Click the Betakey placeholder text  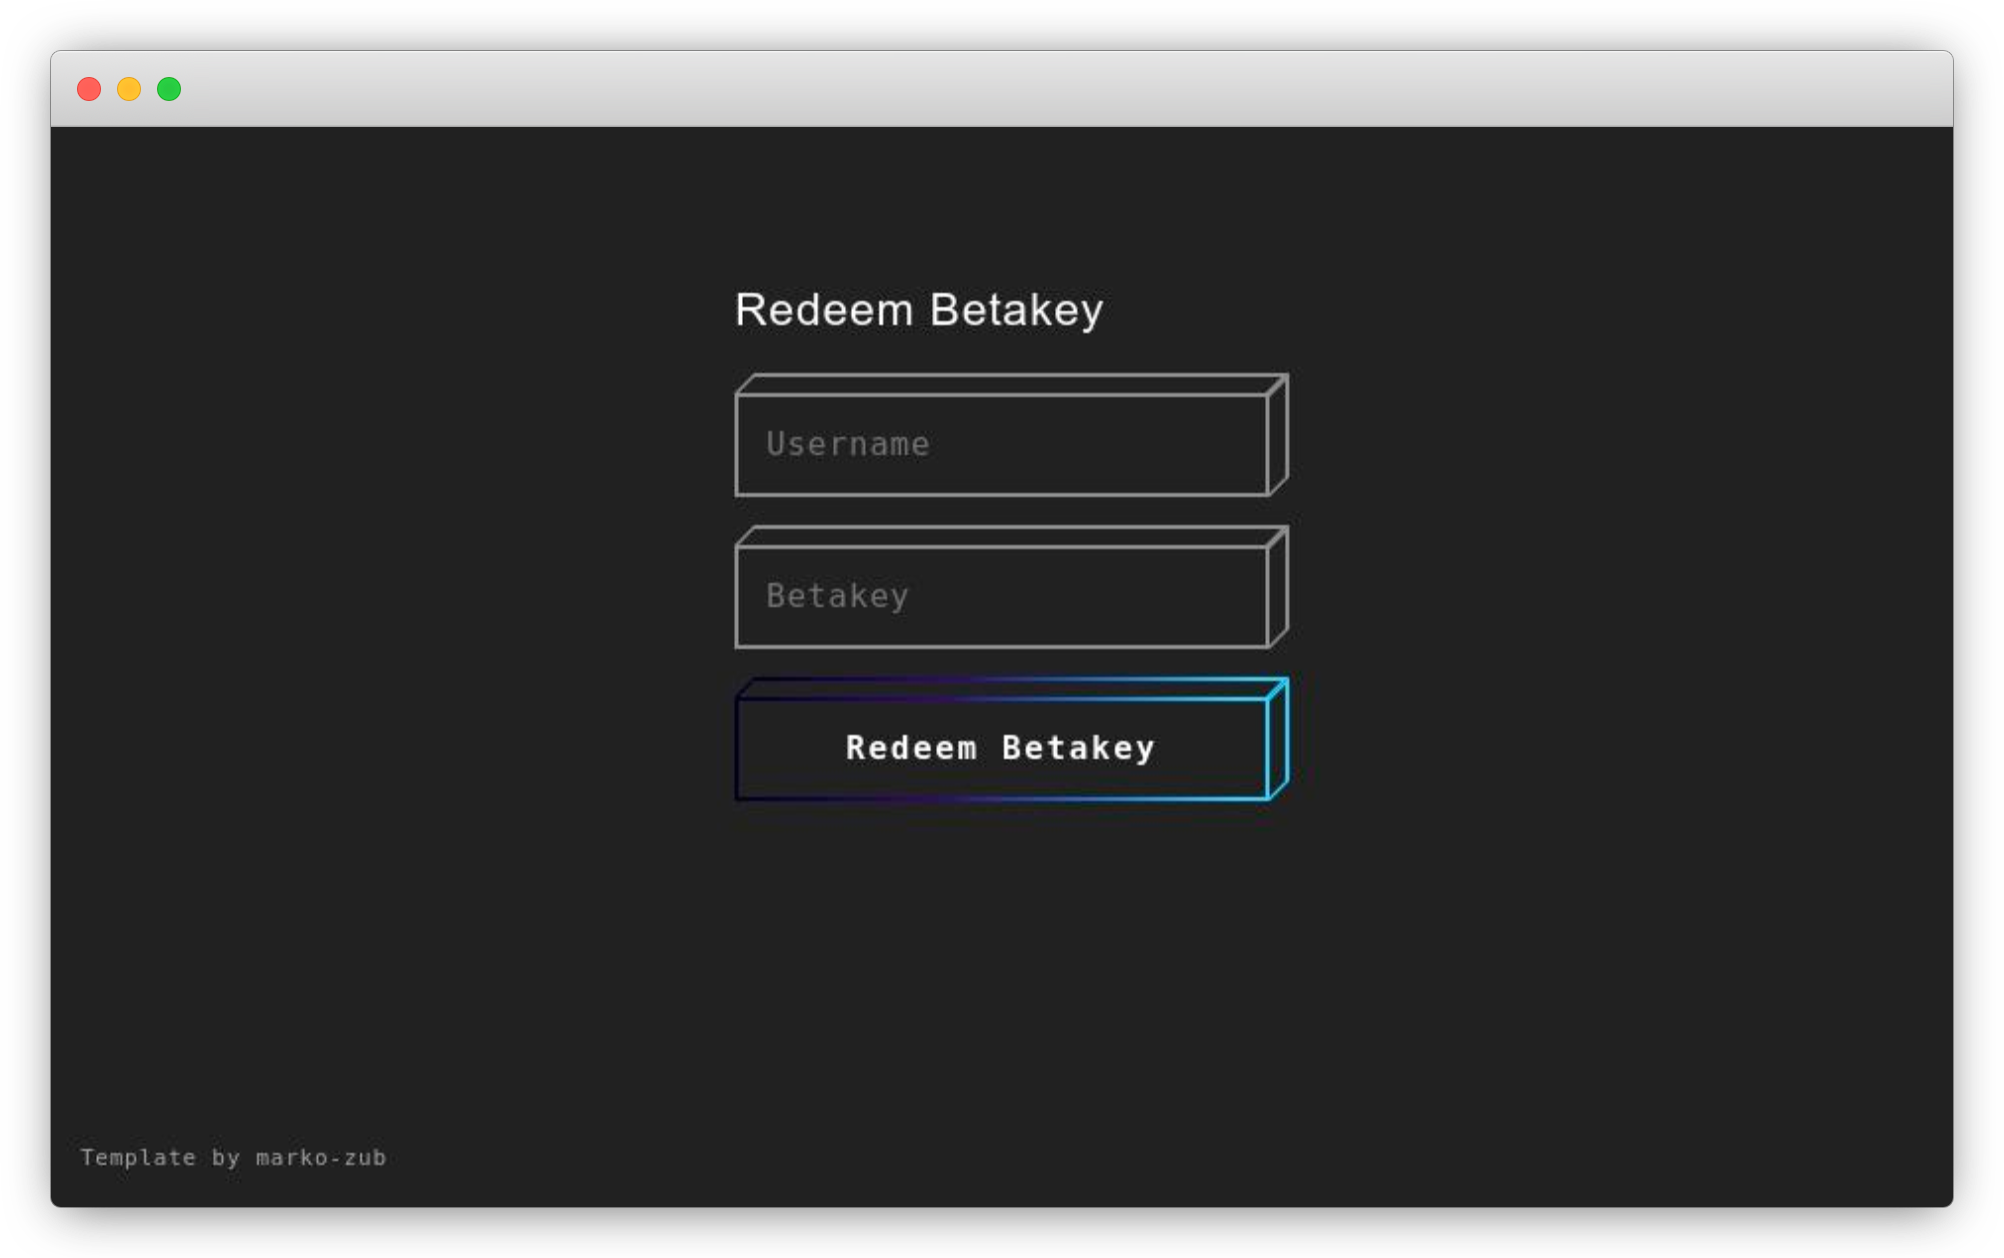point(838,596)
